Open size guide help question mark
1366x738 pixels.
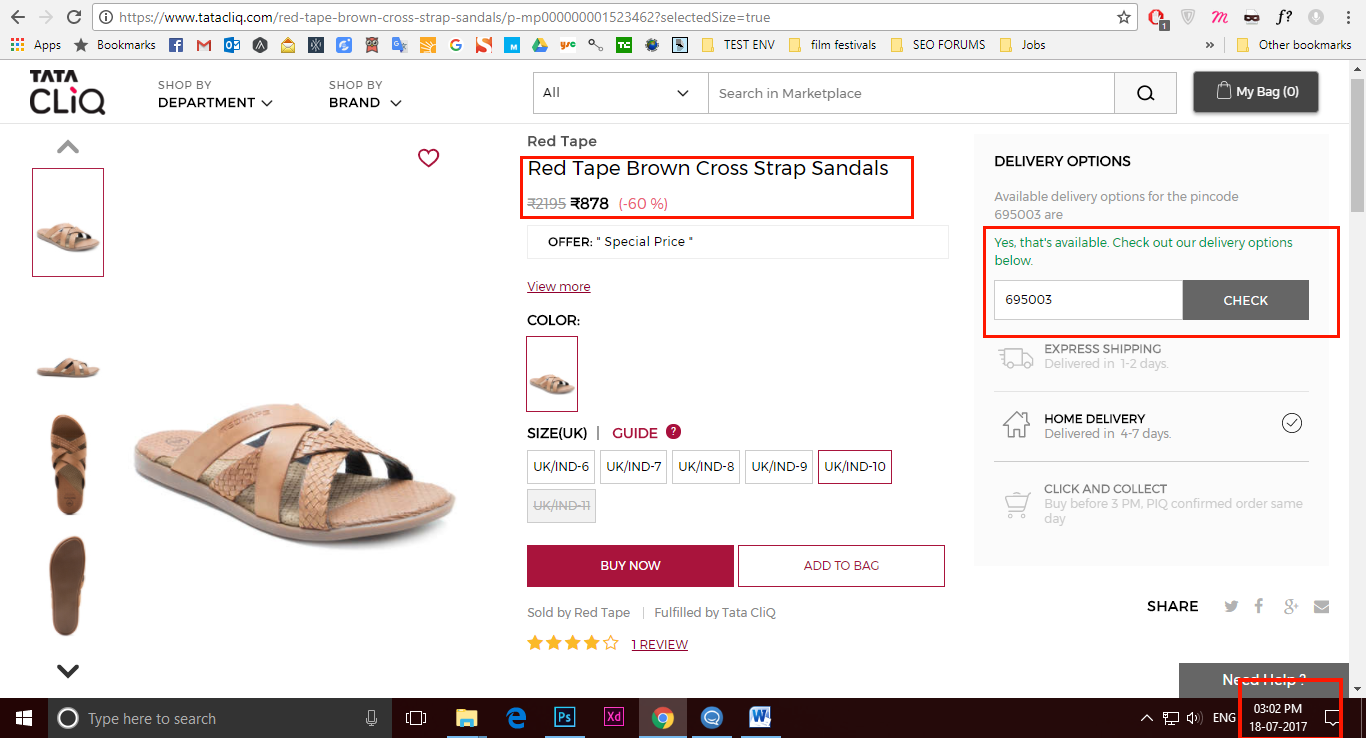tap(673, 432)
